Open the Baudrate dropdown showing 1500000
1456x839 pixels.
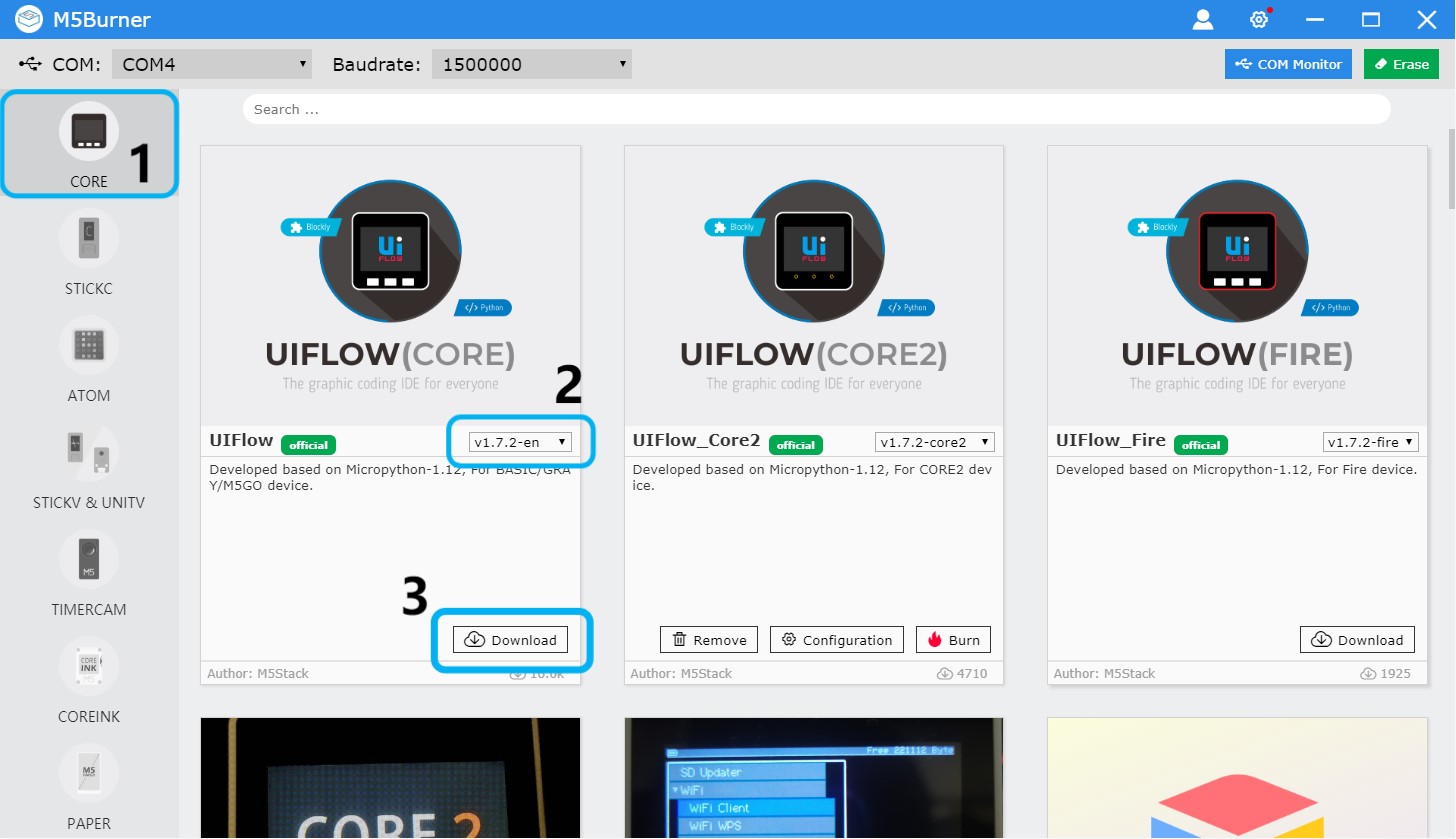(532, 64)
